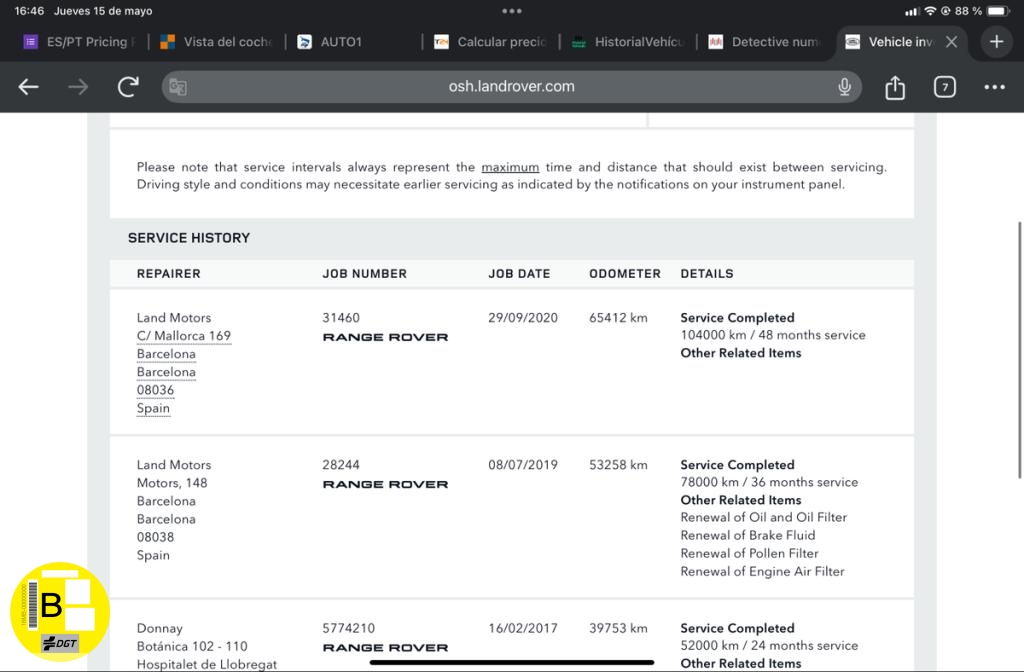Click the Range Rover logo for job 28244

click(385, 484)
